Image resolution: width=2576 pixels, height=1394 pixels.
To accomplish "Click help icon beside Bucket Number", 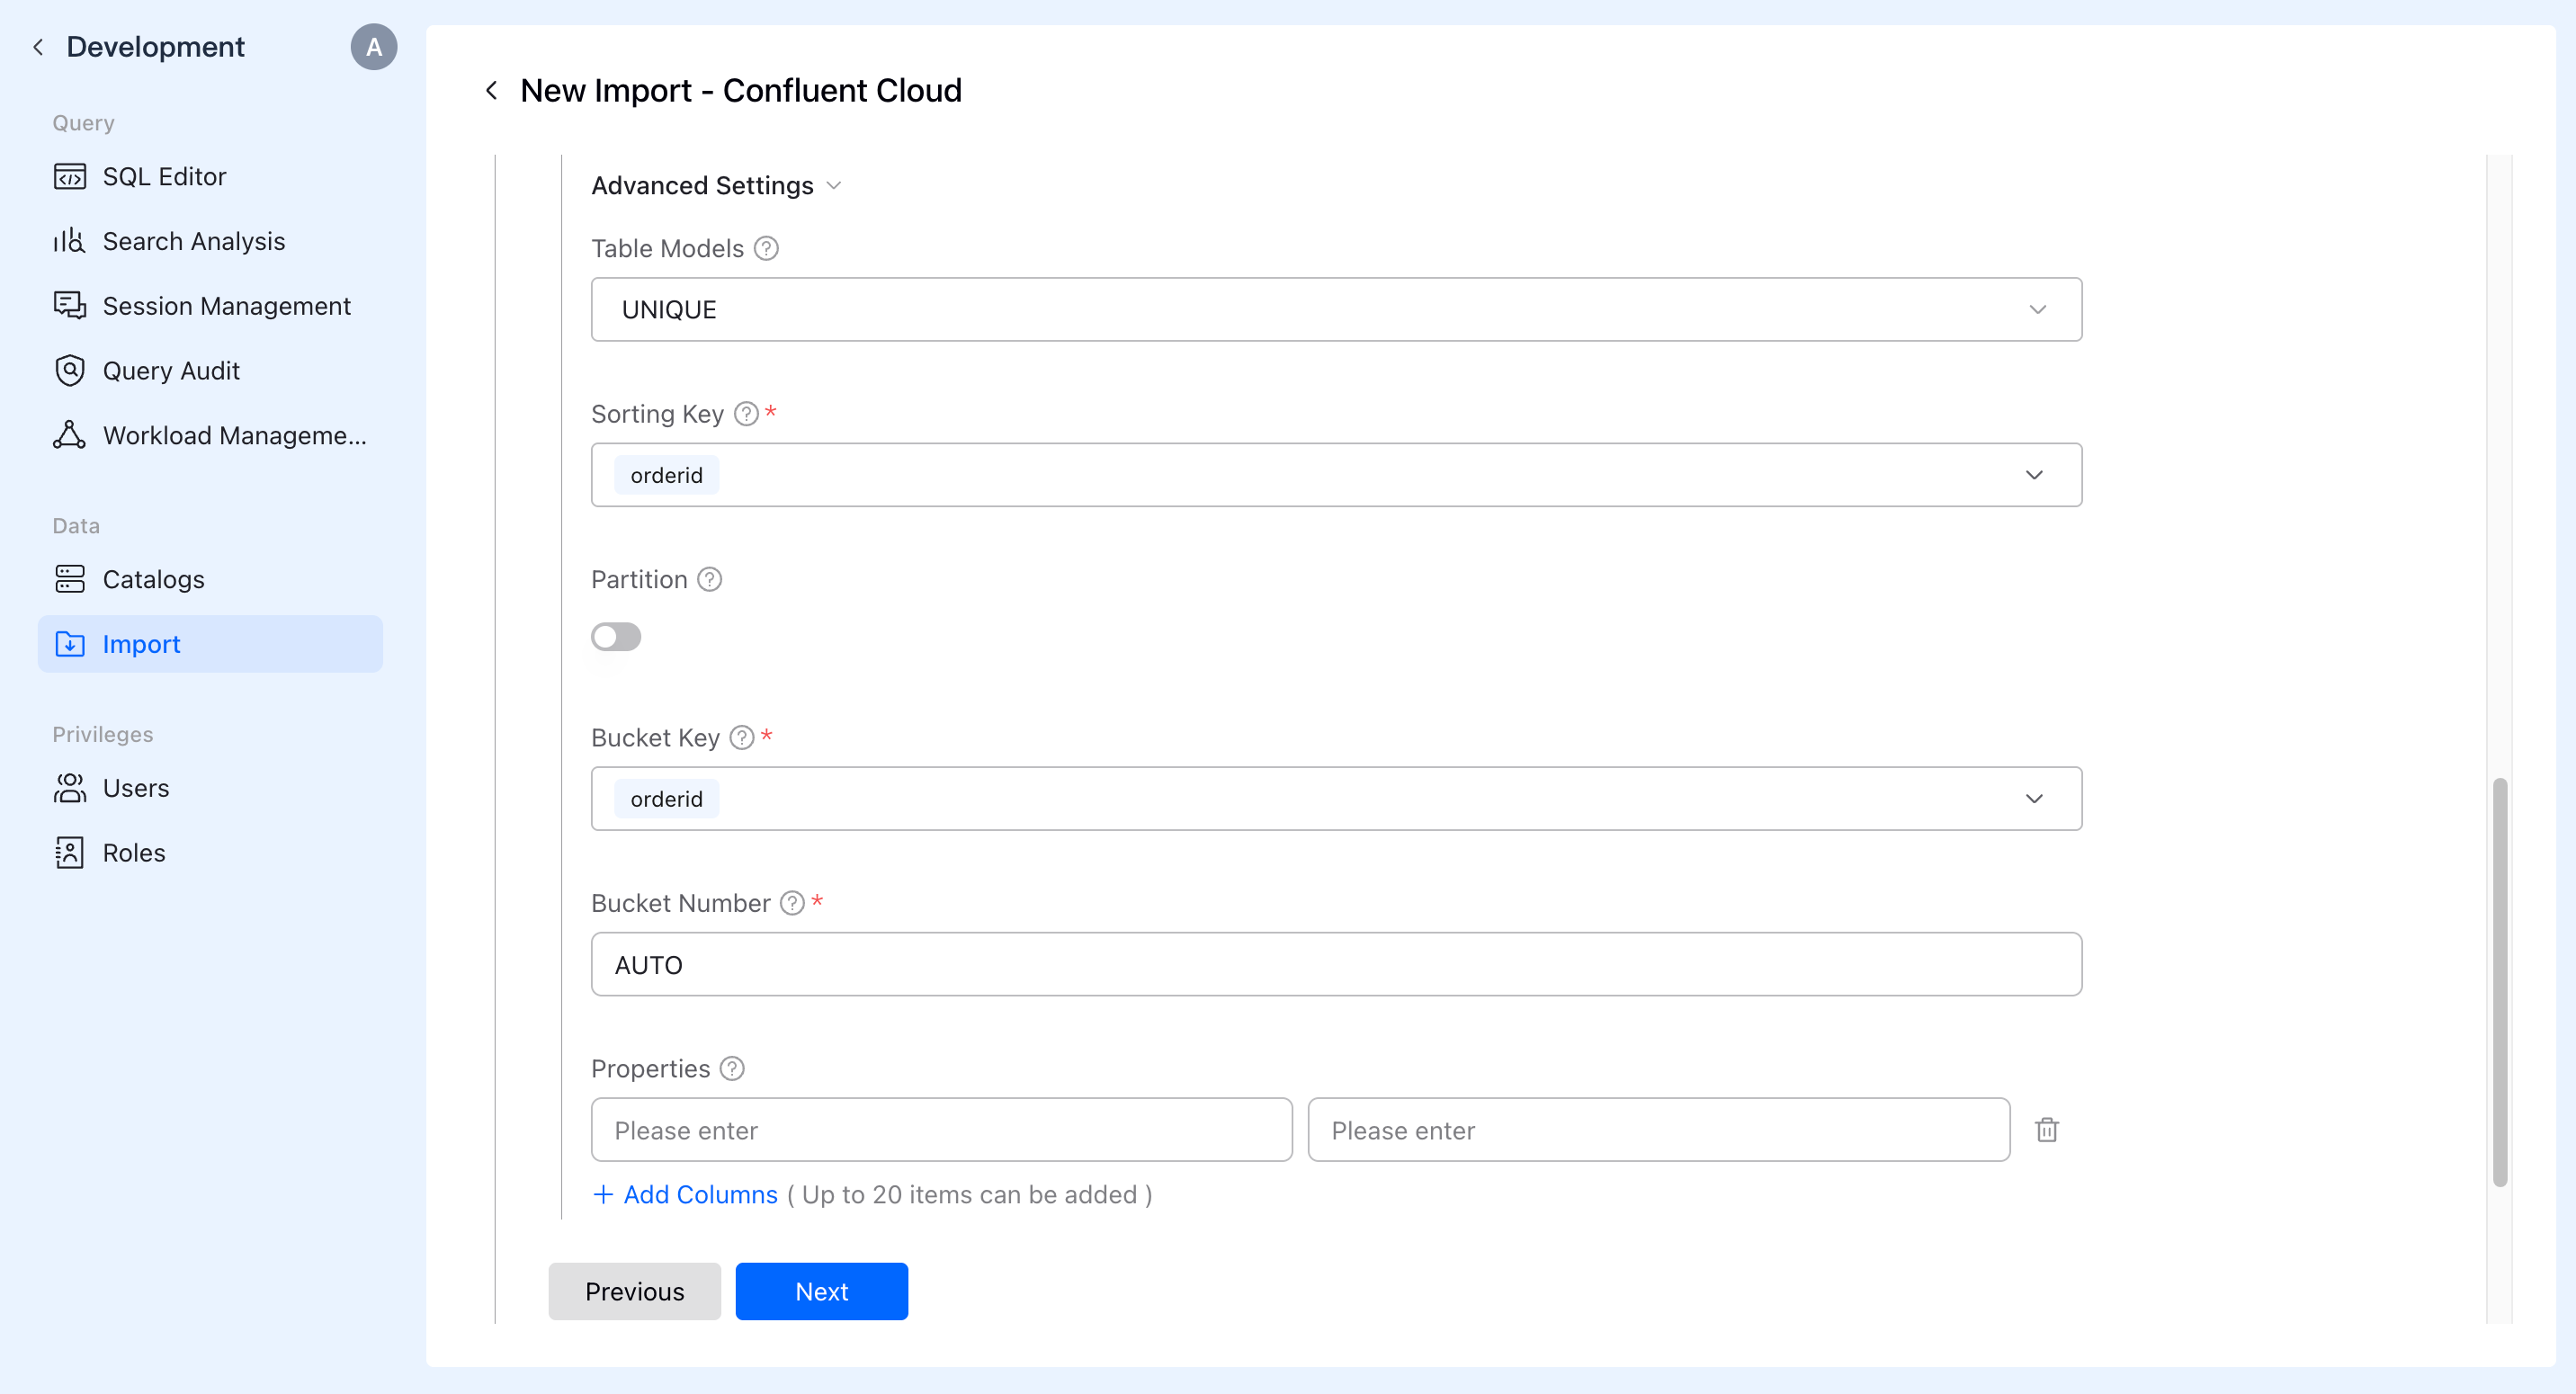I will (792, 903).
